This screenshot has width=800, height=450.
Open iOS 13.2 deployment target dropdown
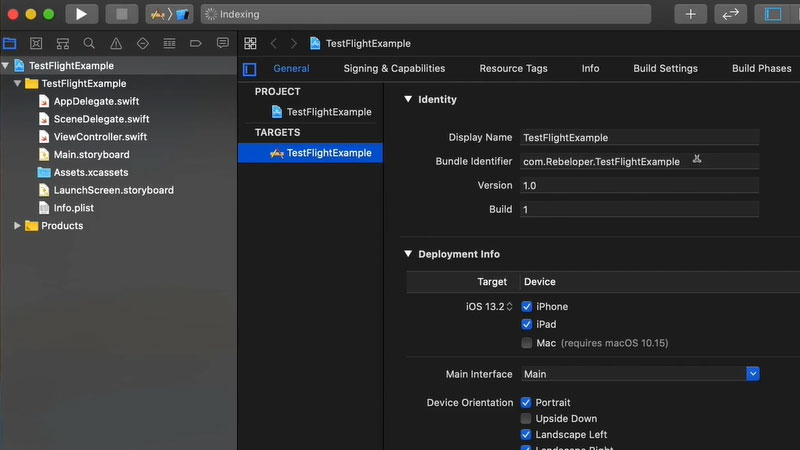489,306
